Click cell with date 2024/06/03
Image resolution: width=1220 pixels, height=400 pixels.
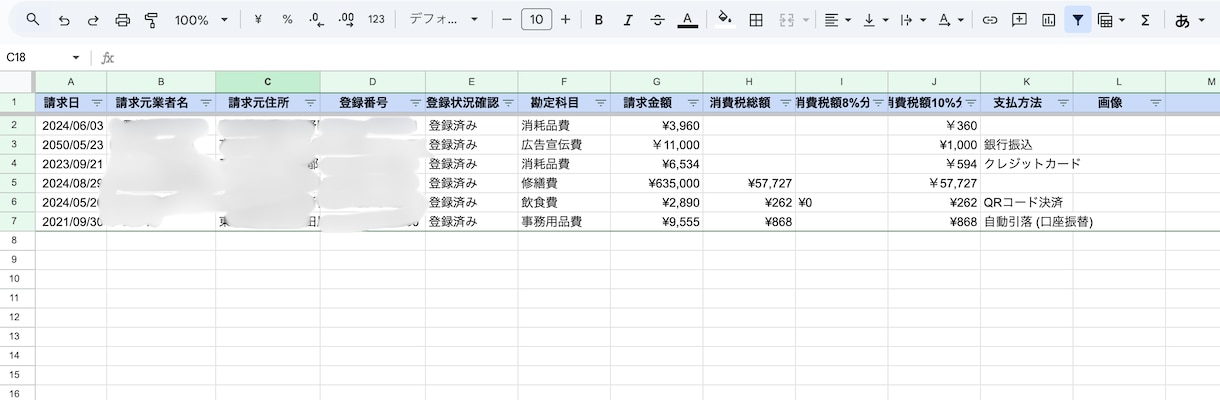71,126
